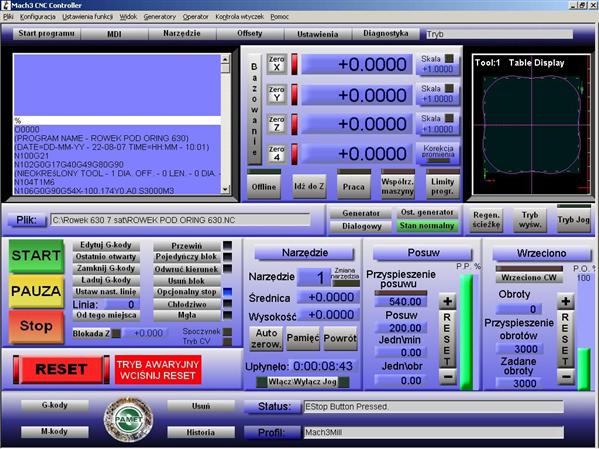Click the toolpath Table Display preview
The height and width of the screenshot is (449, 599).
pos(532,125)
